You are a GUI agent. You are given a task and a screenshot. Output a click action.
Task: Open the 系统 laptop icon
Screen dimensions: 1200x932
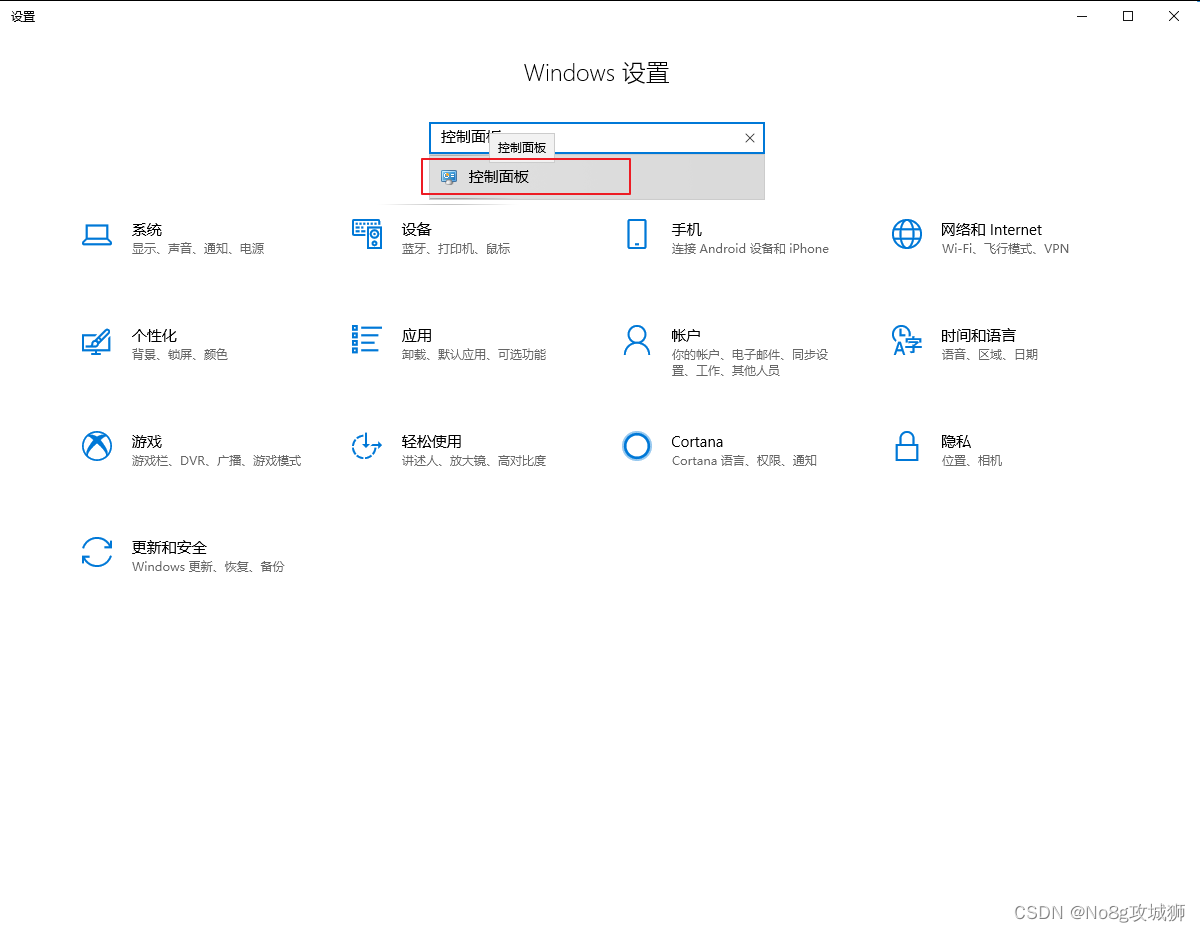pyautogui.click(x=97, y=234)
